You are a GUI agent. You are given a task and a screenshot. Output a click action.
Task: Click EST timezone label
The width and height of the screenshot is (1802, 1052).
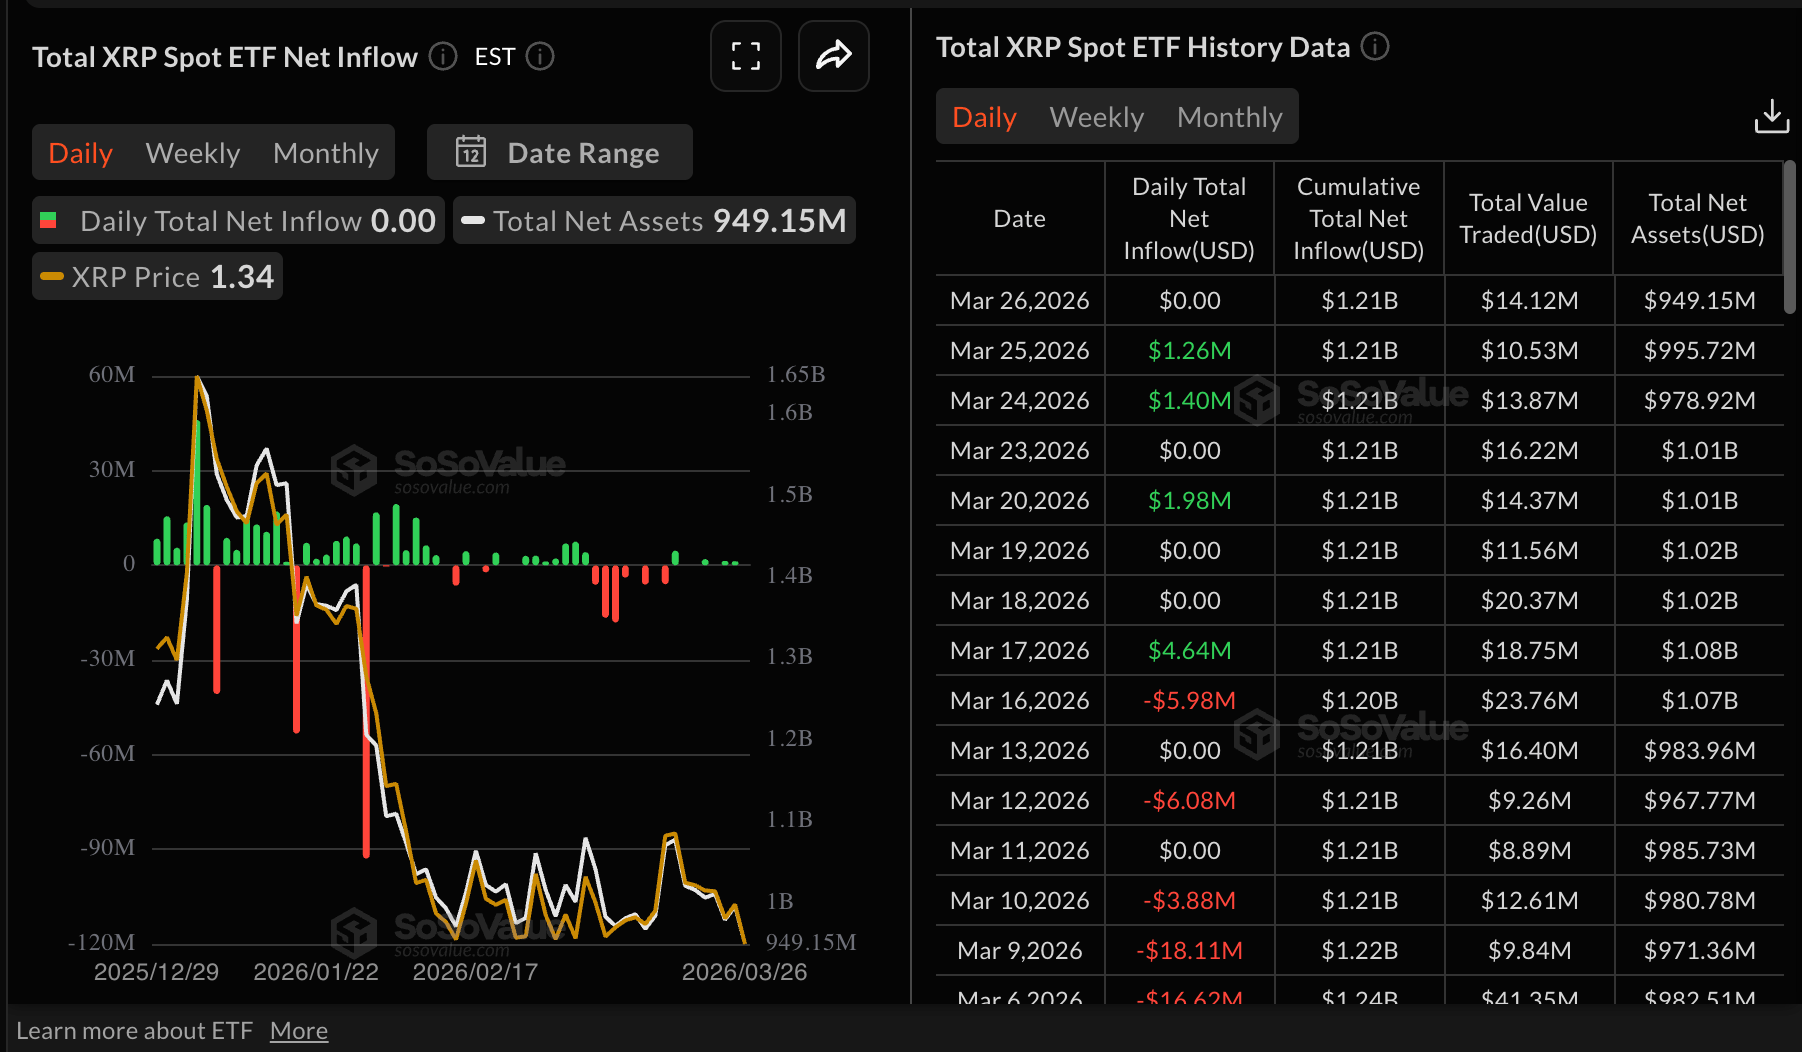(494, 57)
